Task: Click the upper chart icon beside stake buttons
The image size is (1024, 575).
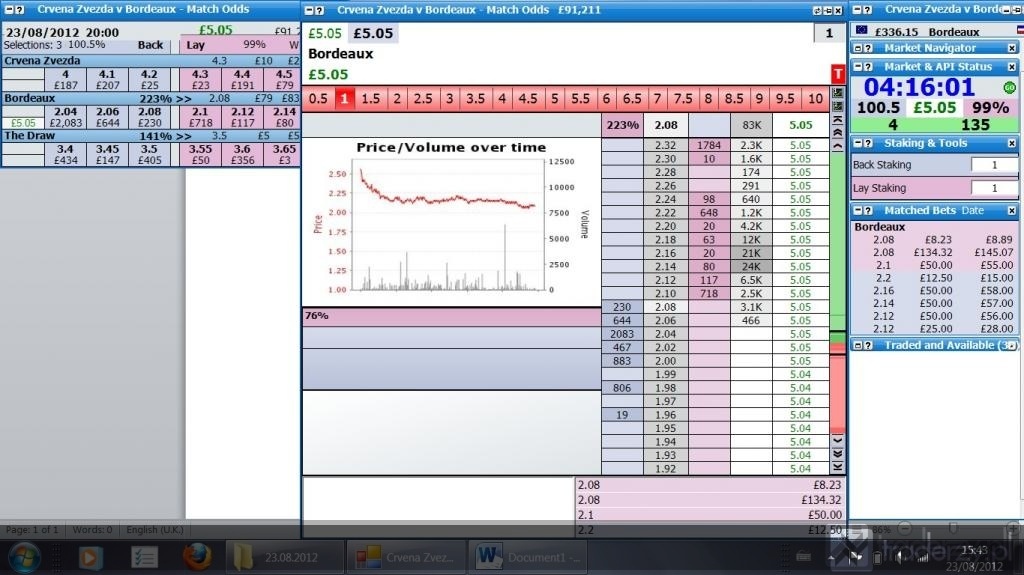Action: (838, 93)
